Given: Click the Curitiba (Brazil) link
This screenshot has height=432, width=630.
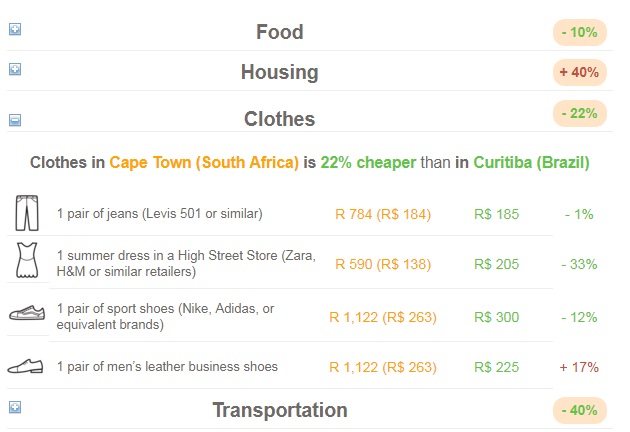Looking at the screenshot, I should [x=531, y=162].
